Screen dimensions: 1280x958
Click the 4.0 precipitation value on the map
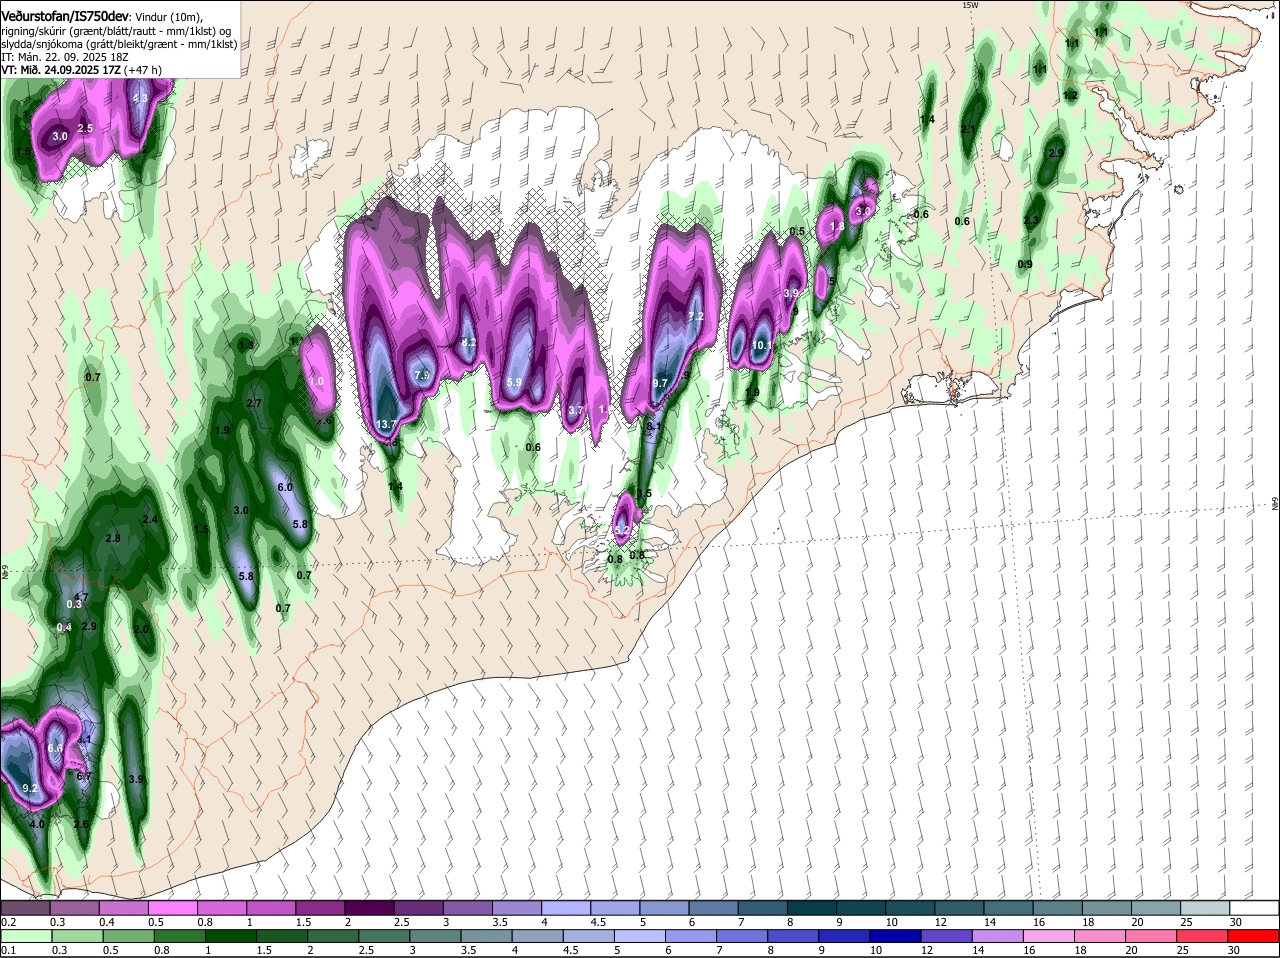pyautogui.click(x=38, y=825)
